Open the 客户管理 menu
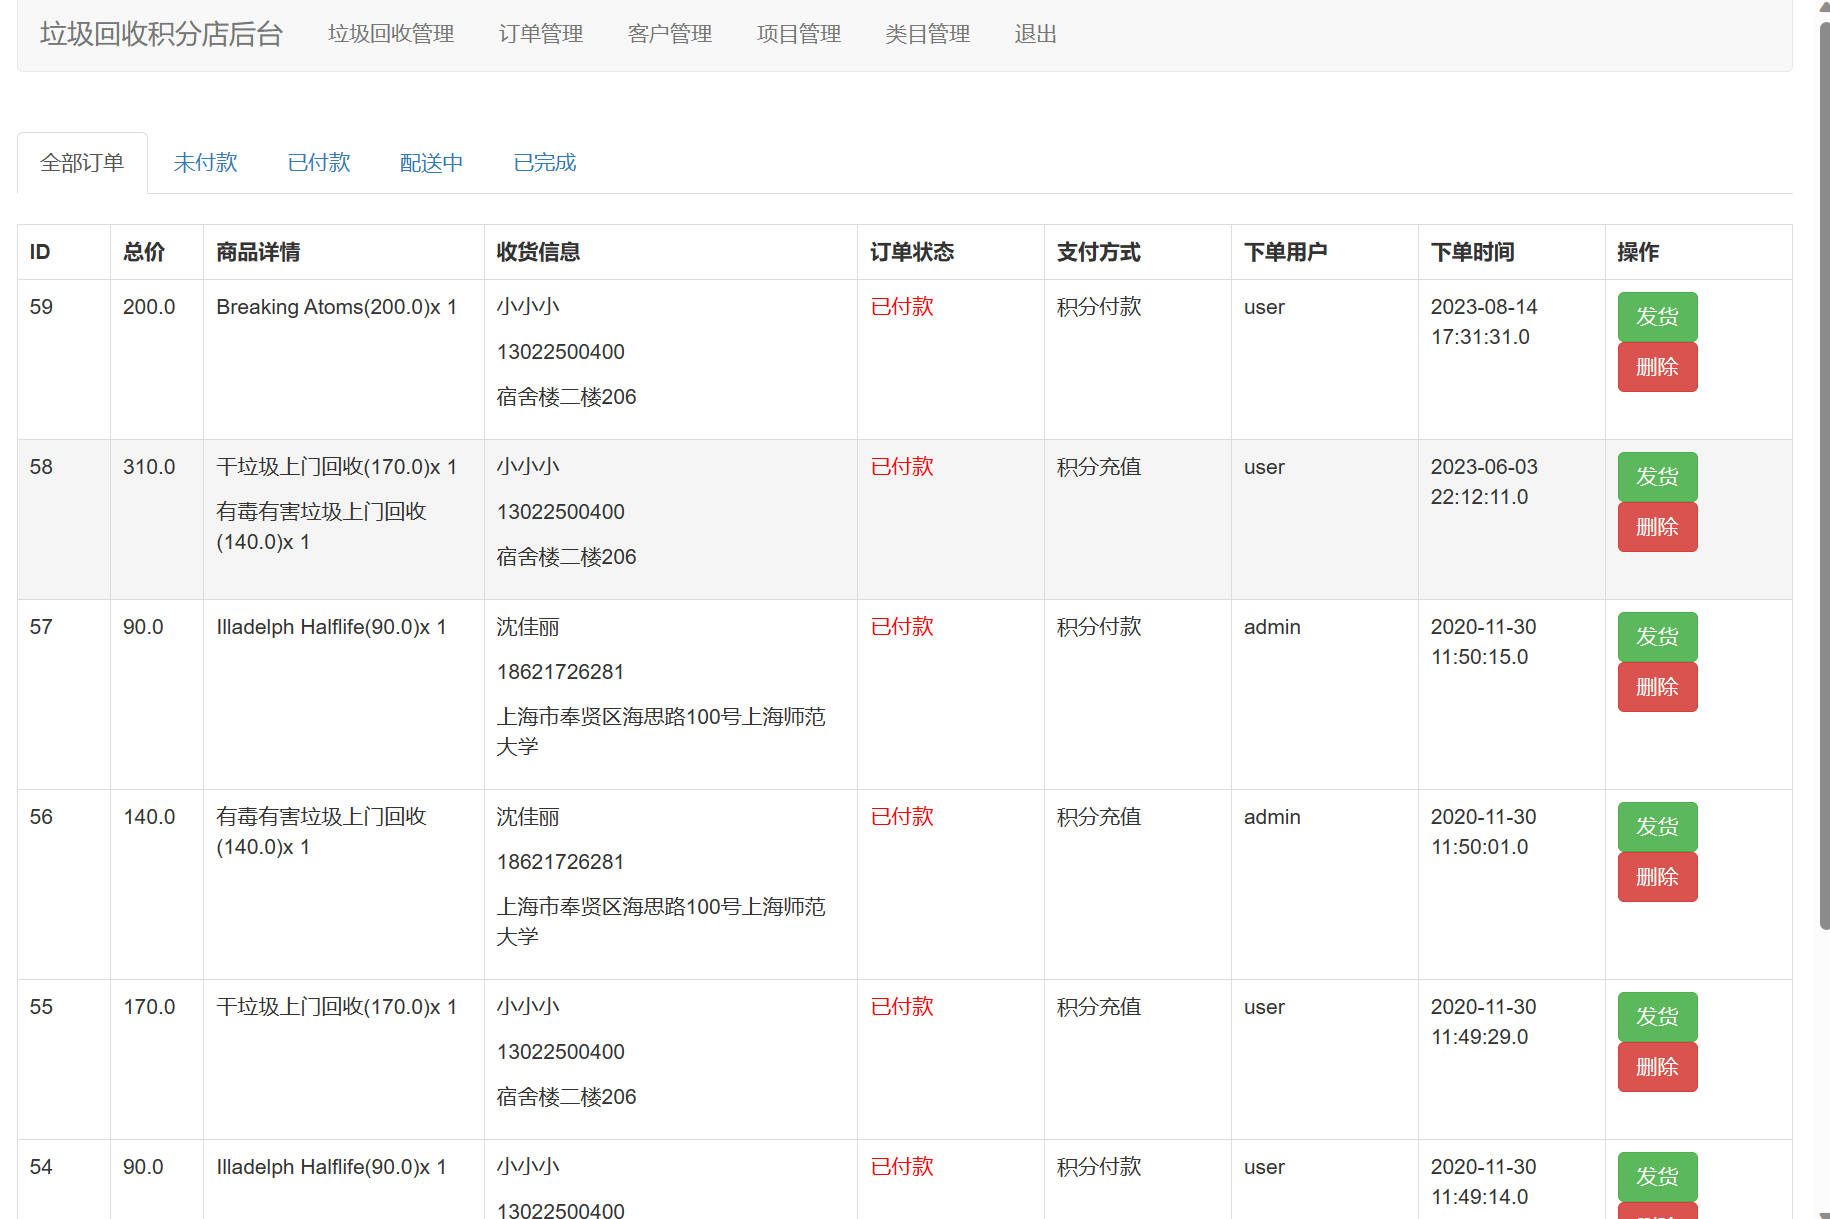1830x1219 pixels. point(669,33)
